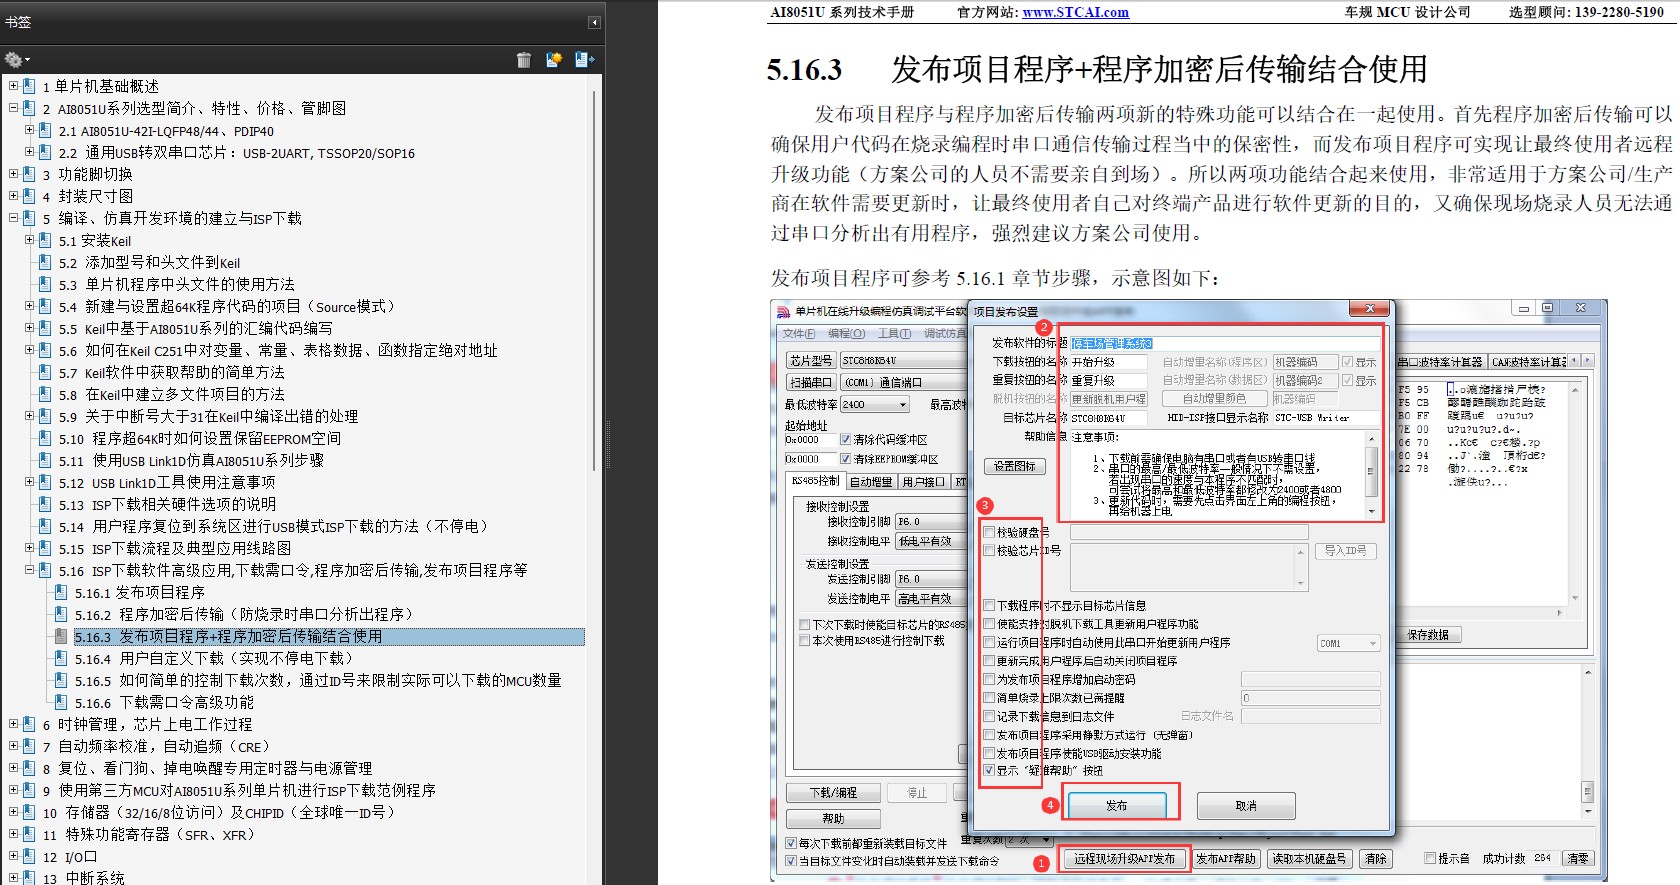Toggle 提示音 checkbox in embedded image
Viewport: 1680px width, 885px height.
1430,858
